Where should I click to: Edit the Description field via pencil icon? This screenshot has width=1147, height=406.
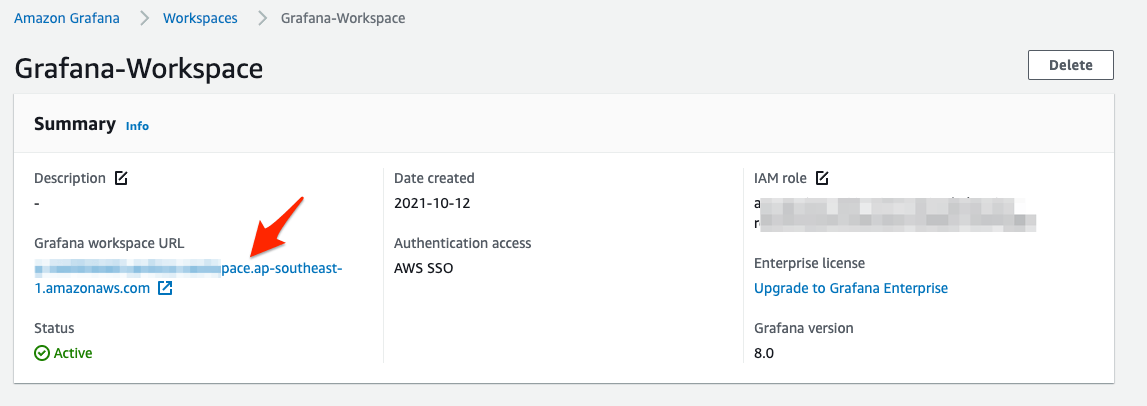[121, 178]
